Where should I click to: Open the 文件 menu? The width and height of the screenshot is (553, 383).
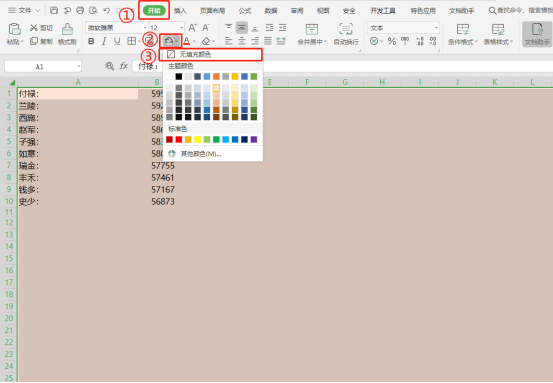click(x=24, y=10)
